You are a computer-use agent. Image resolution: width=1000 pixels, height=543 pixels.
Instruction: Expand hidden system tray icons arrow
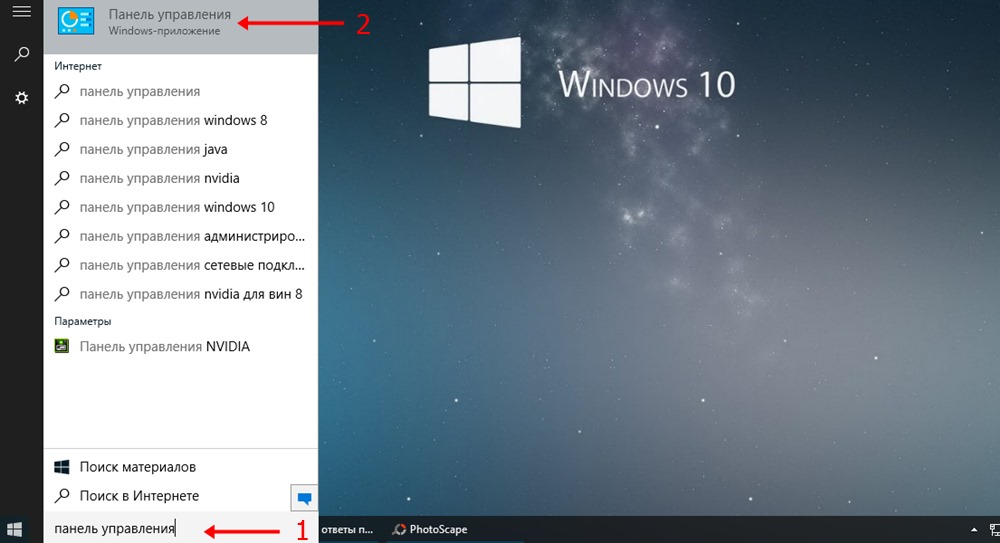[x=973, y=529]
